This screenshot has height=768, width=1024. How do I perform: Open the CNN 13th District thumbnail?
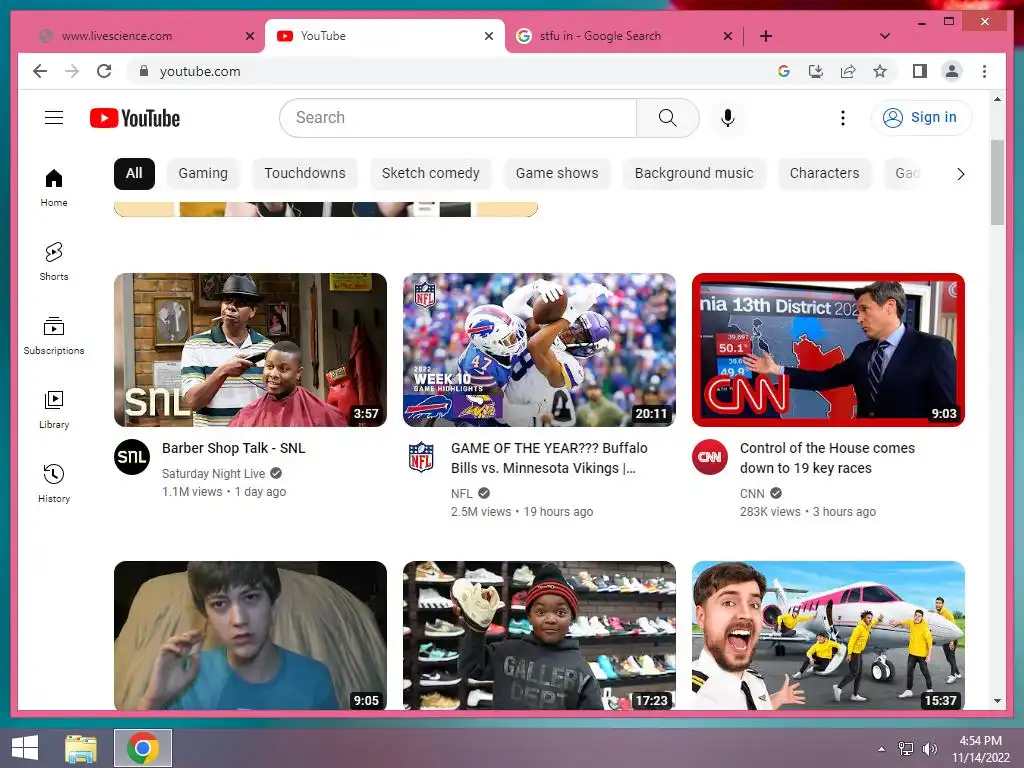(828, 350)
